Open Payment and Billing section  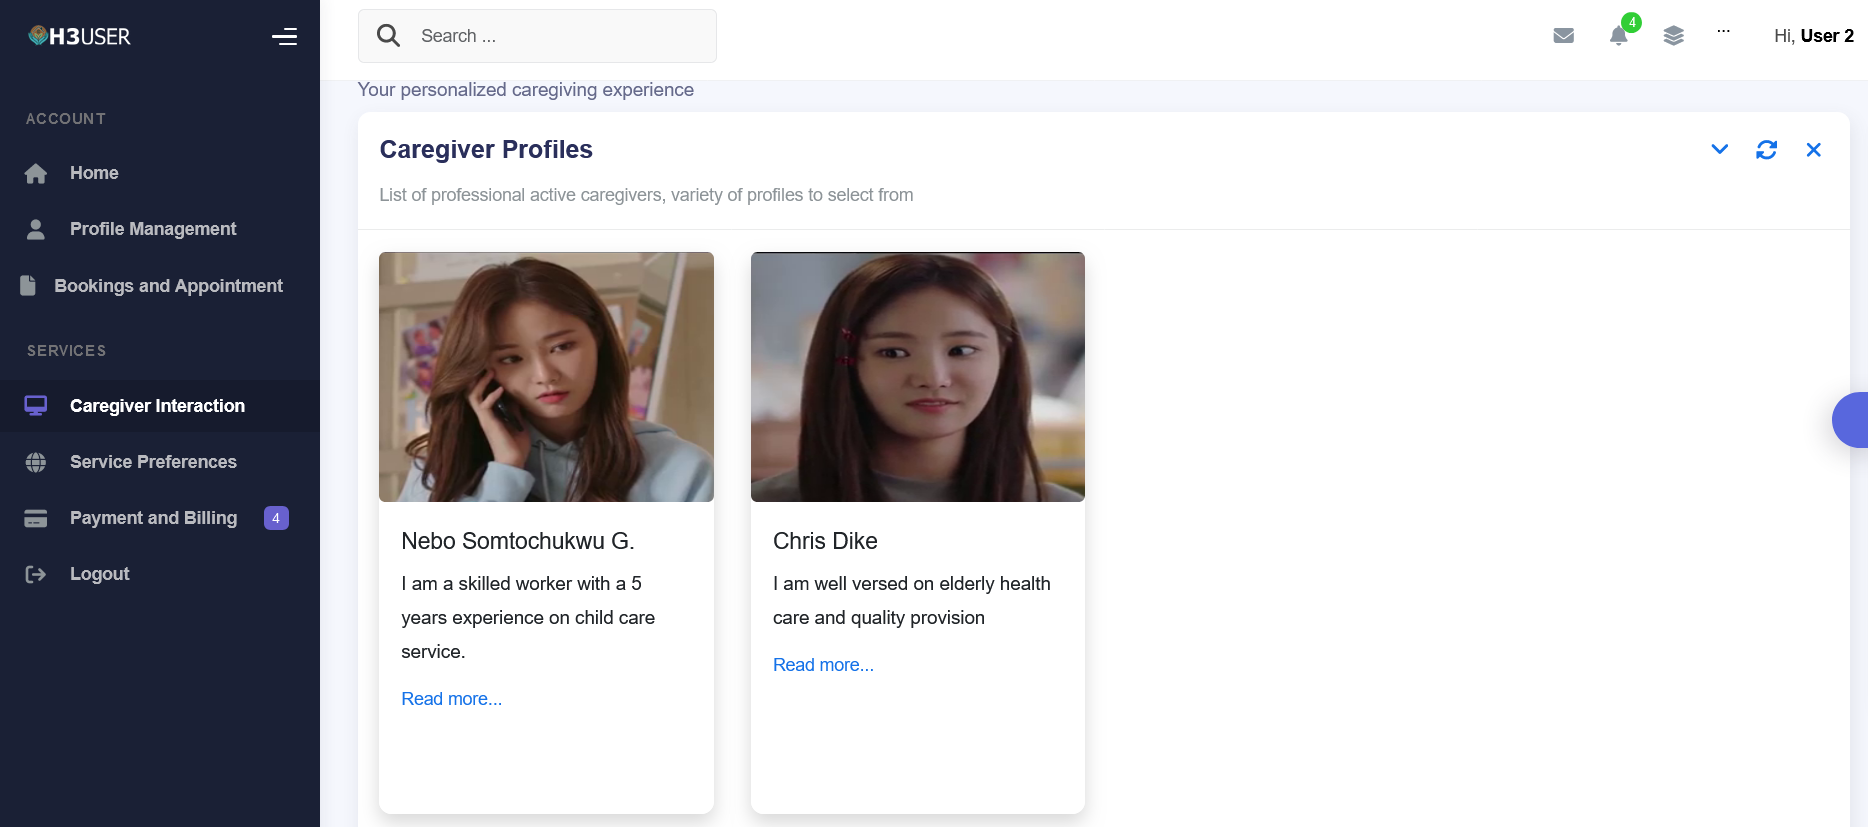coord(153,518)
